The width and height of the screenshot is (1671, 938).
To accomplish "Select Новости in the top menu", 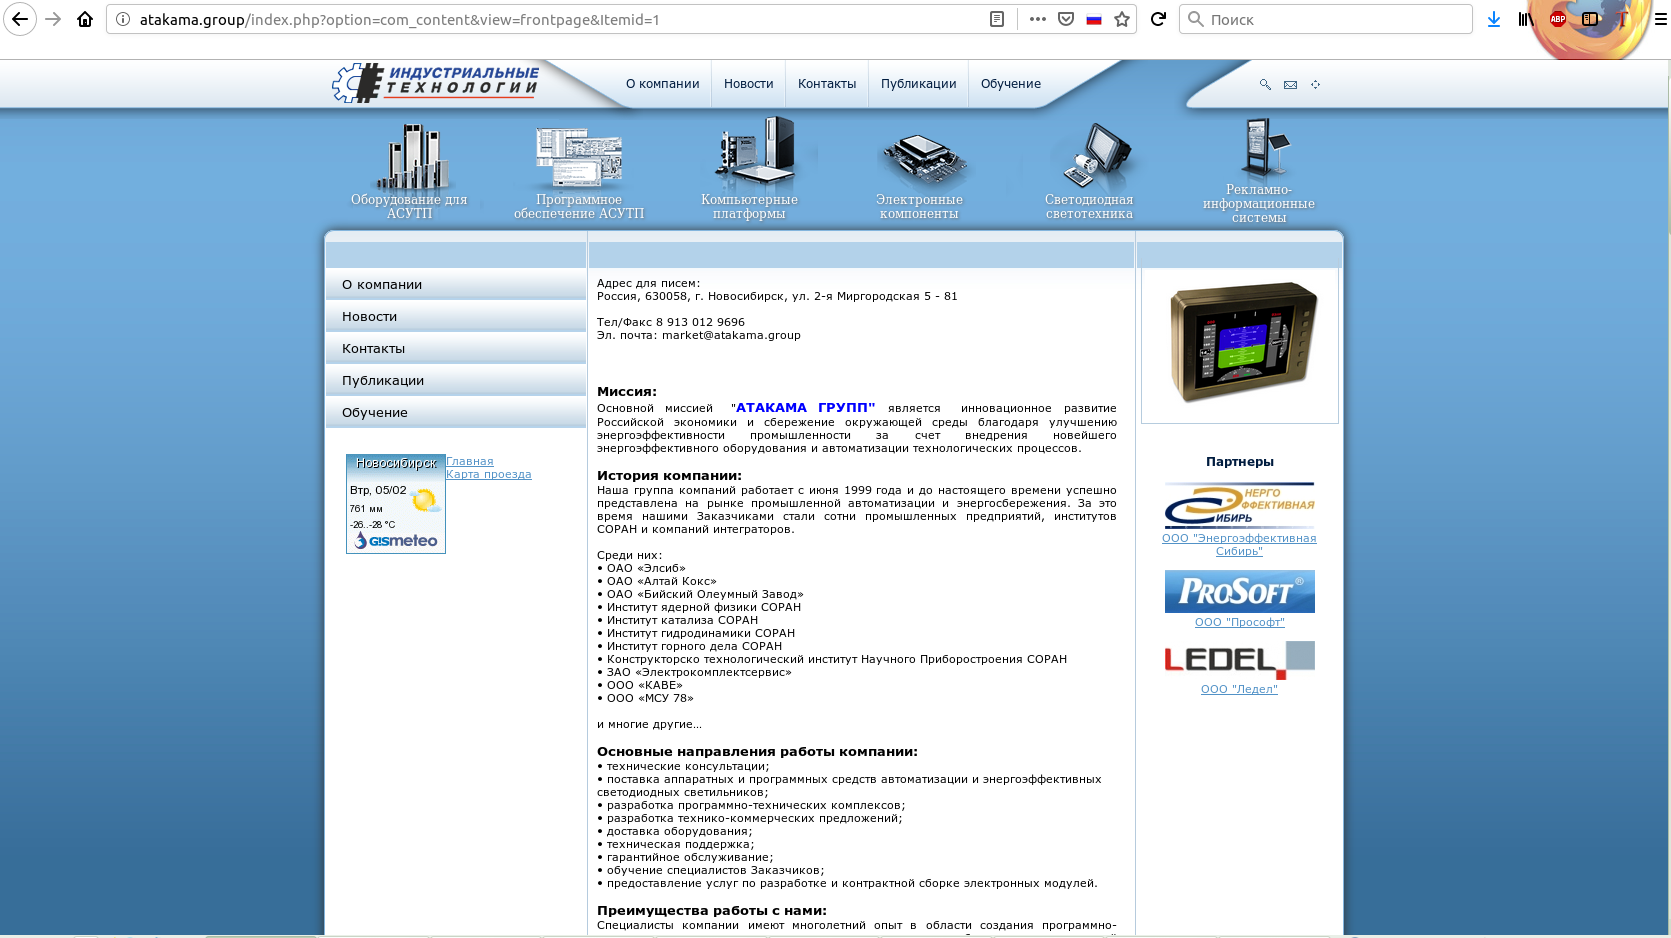I will 749,84.
